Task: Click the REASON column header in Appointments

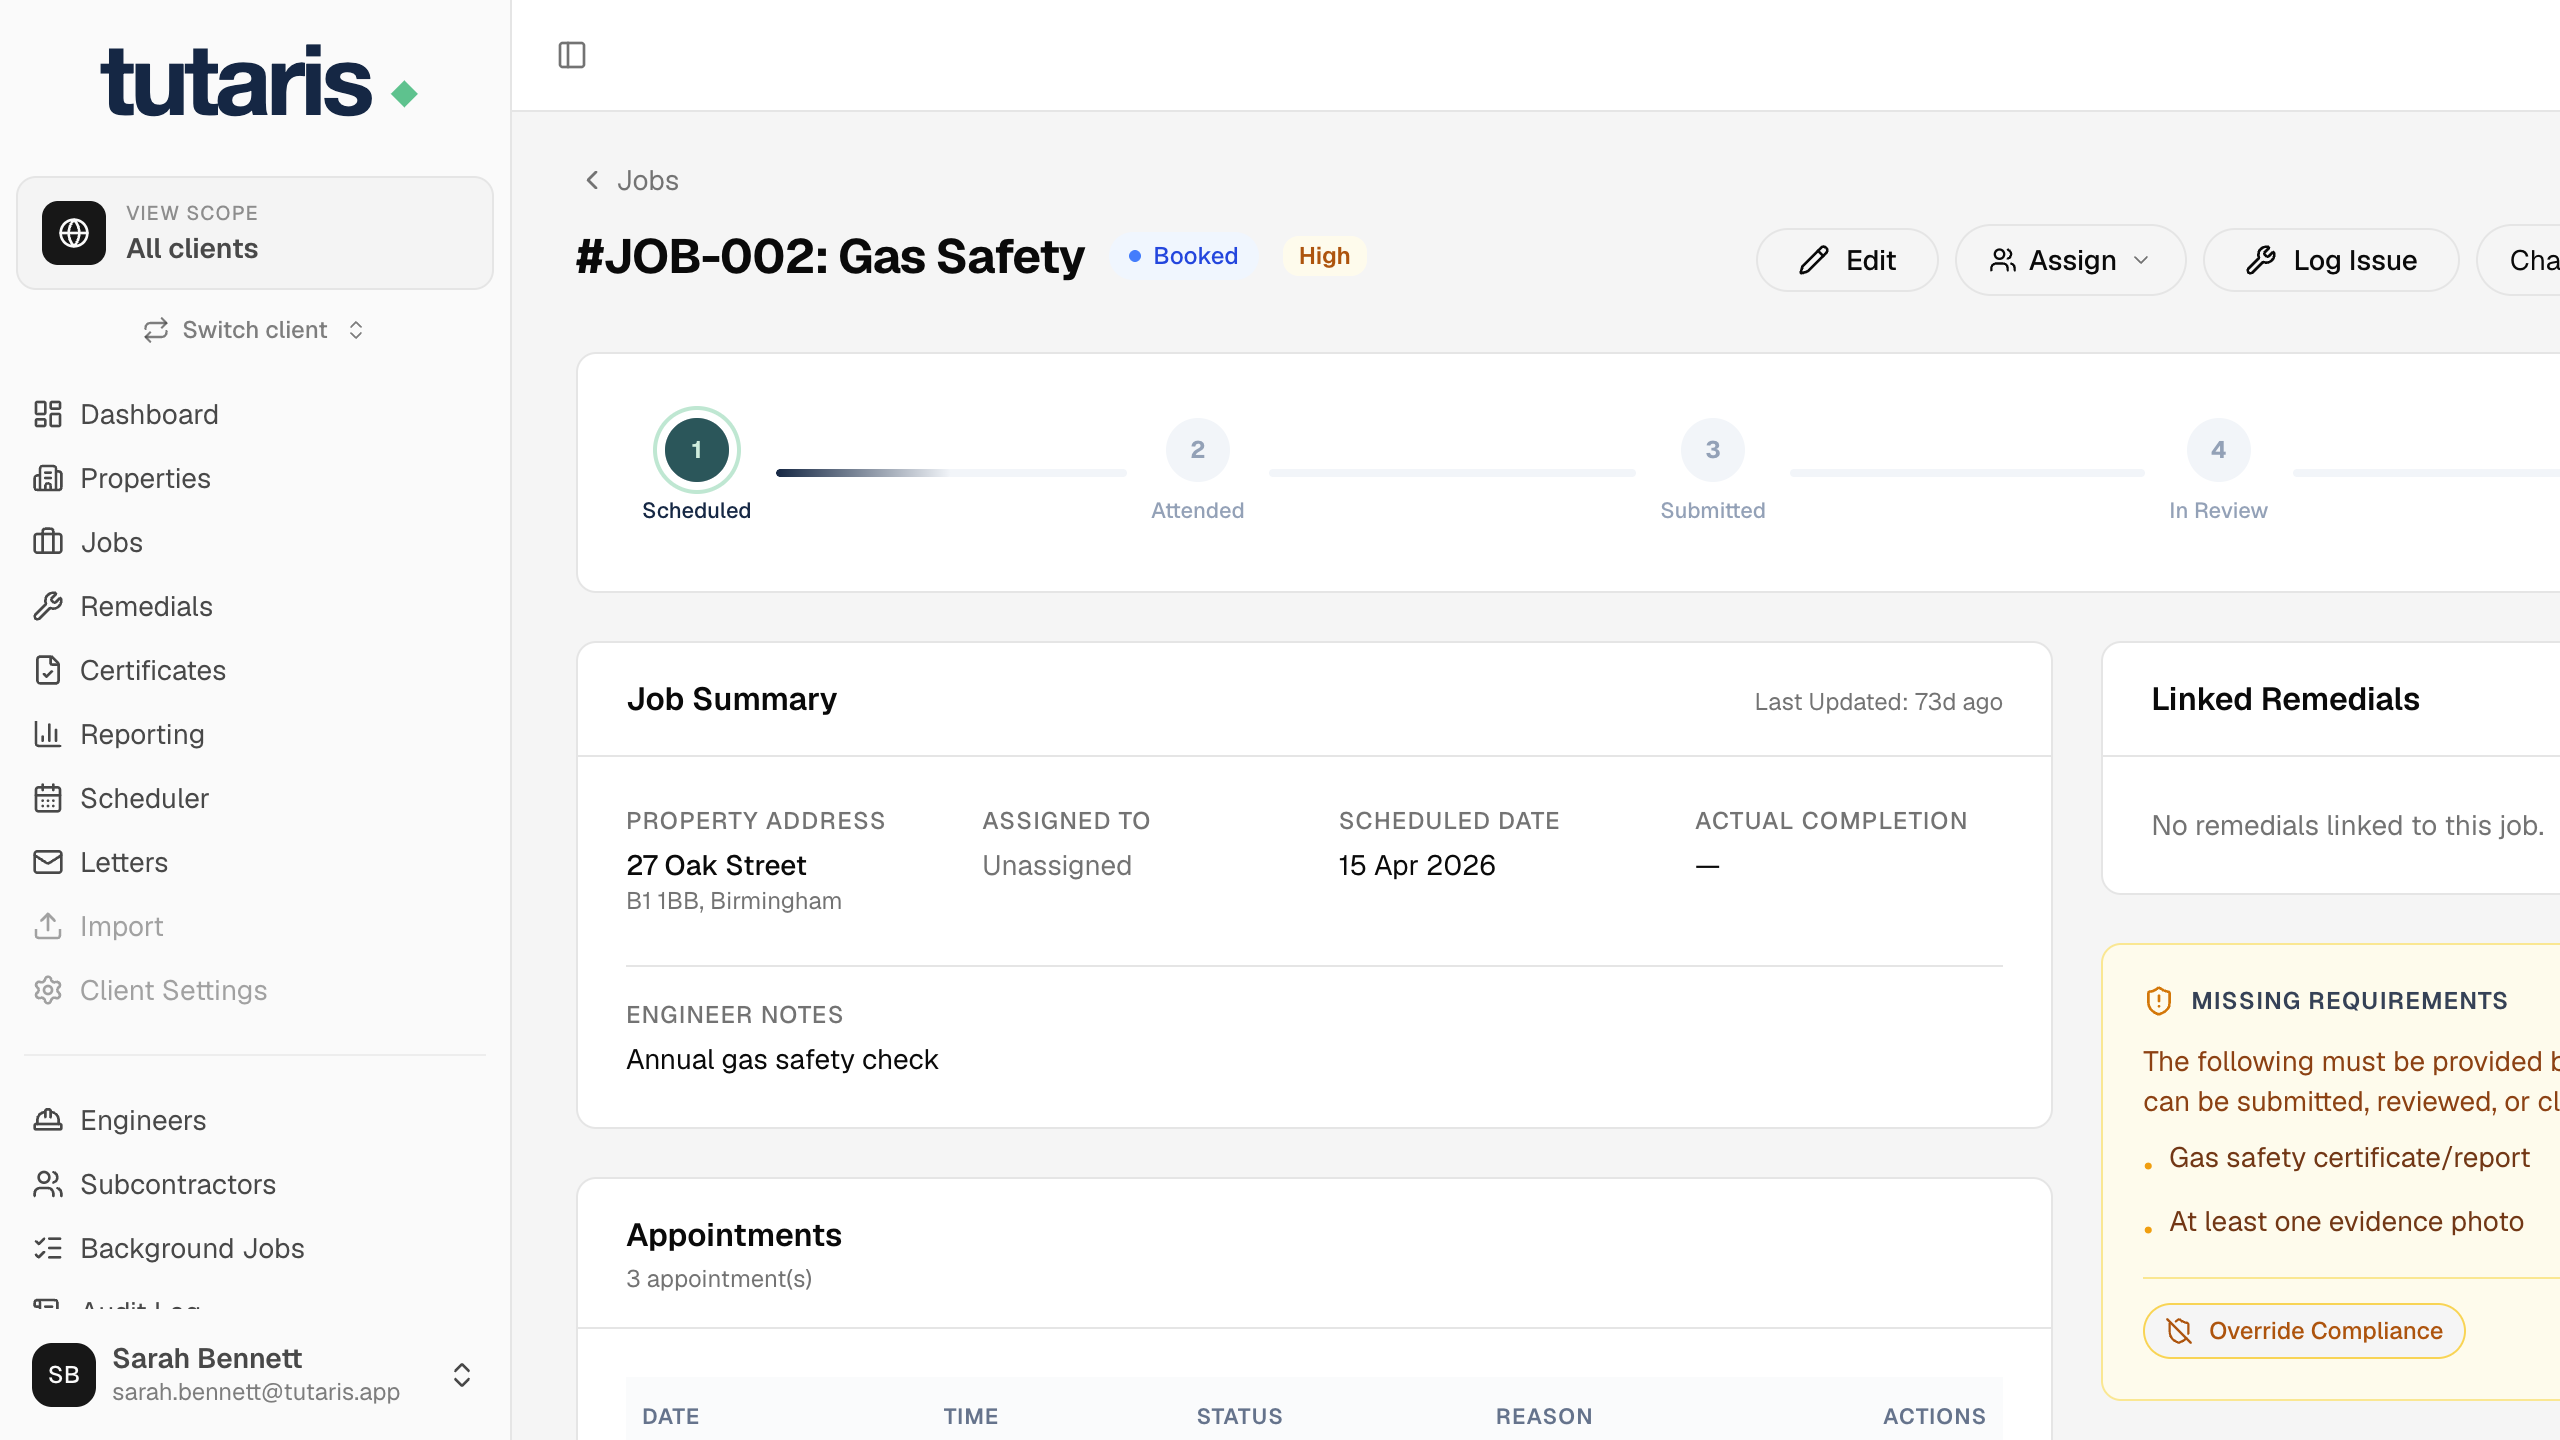Action: pyautogui.click(x=1544, y=1416)
